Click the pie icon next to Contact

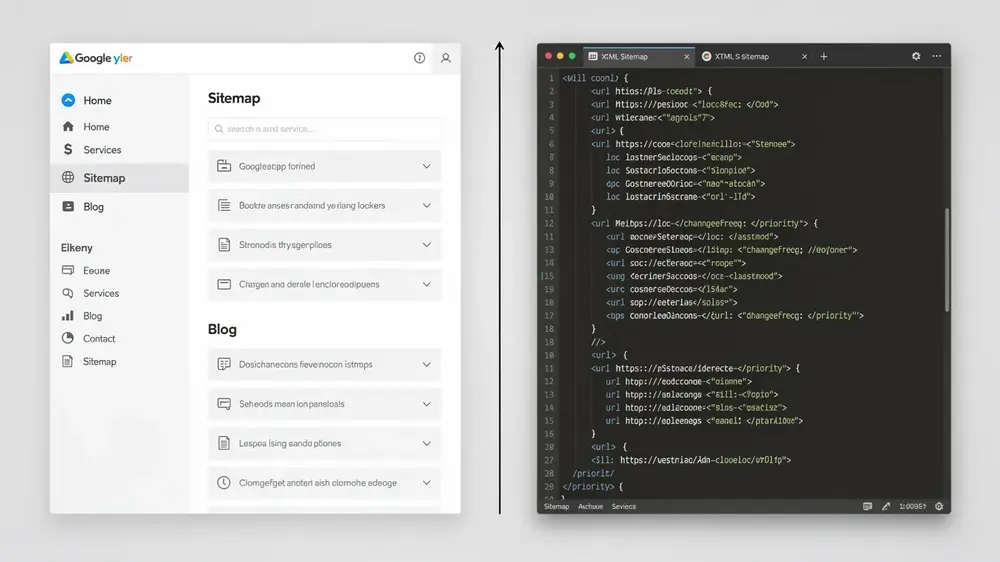(68, 338)
